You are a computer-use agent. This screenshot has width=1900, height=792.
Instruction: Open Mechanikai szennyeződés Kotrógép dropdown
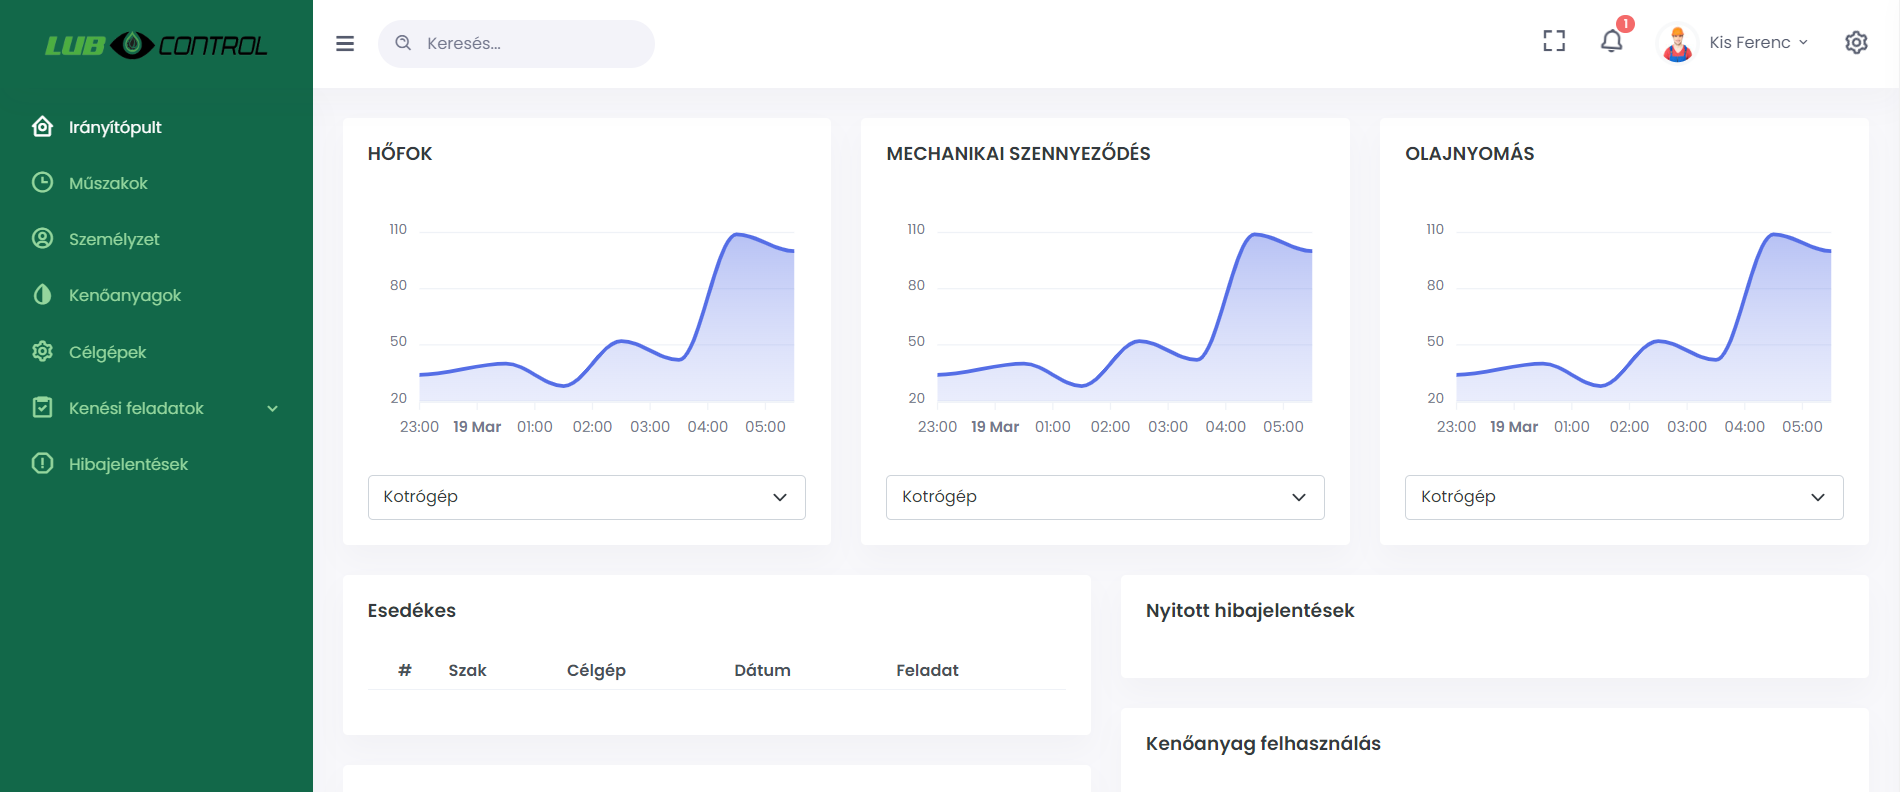coord(1105,497)
